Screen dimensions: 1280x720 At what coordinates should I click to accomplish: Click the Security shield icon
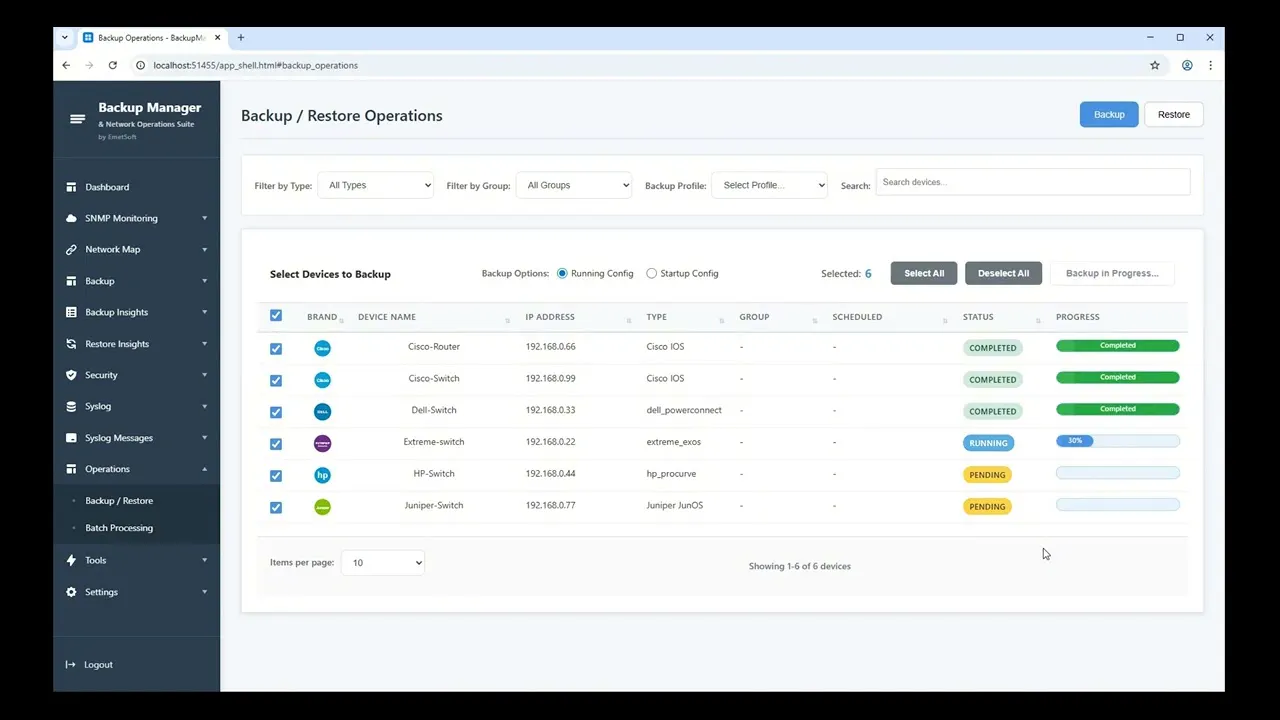pyautogui.click(x=71, y=375)
